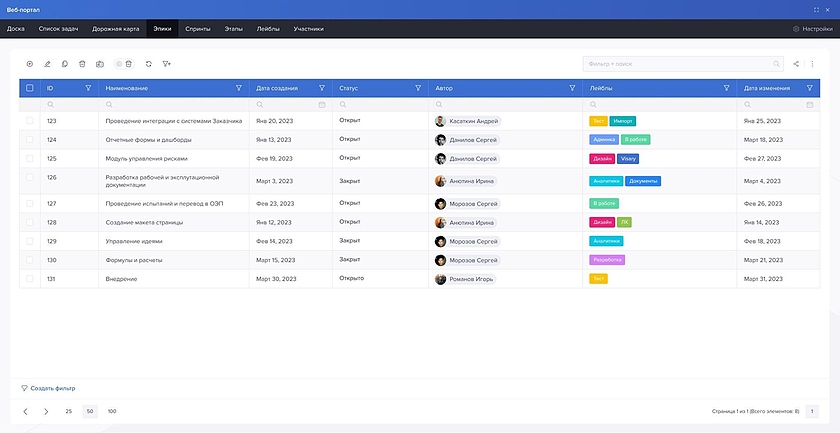Select the checkbox for row ID 127

pos(30,203)
